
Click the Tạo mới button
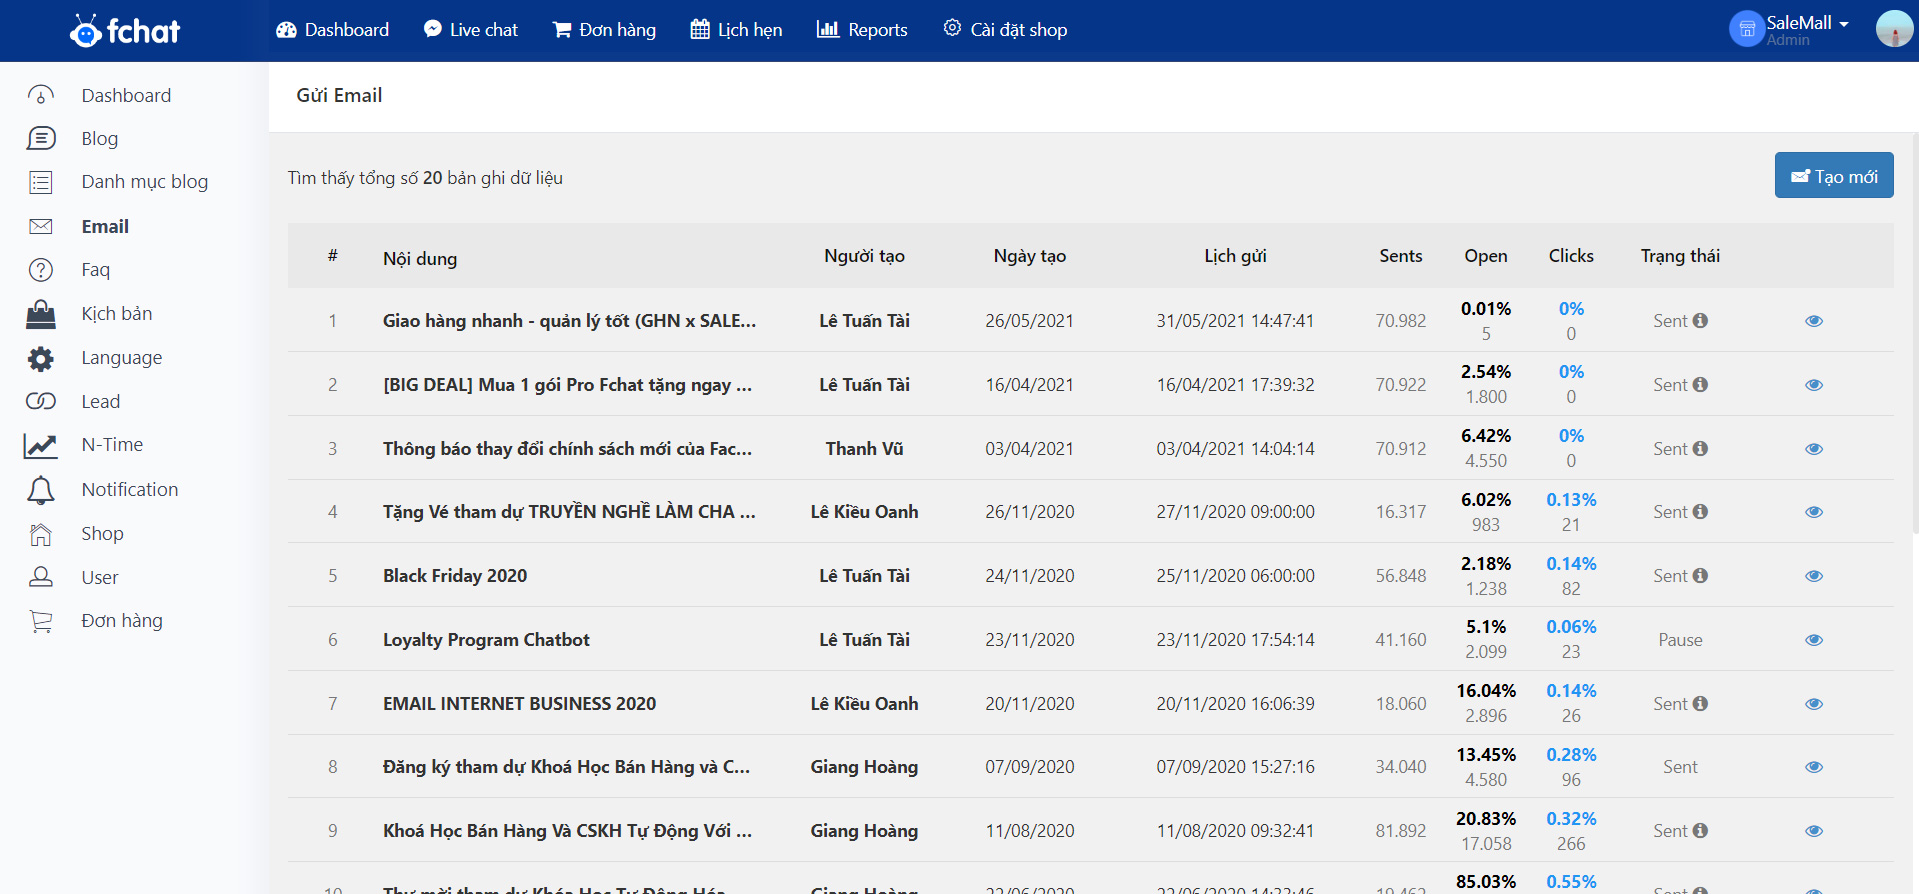tap(1833, 176)
